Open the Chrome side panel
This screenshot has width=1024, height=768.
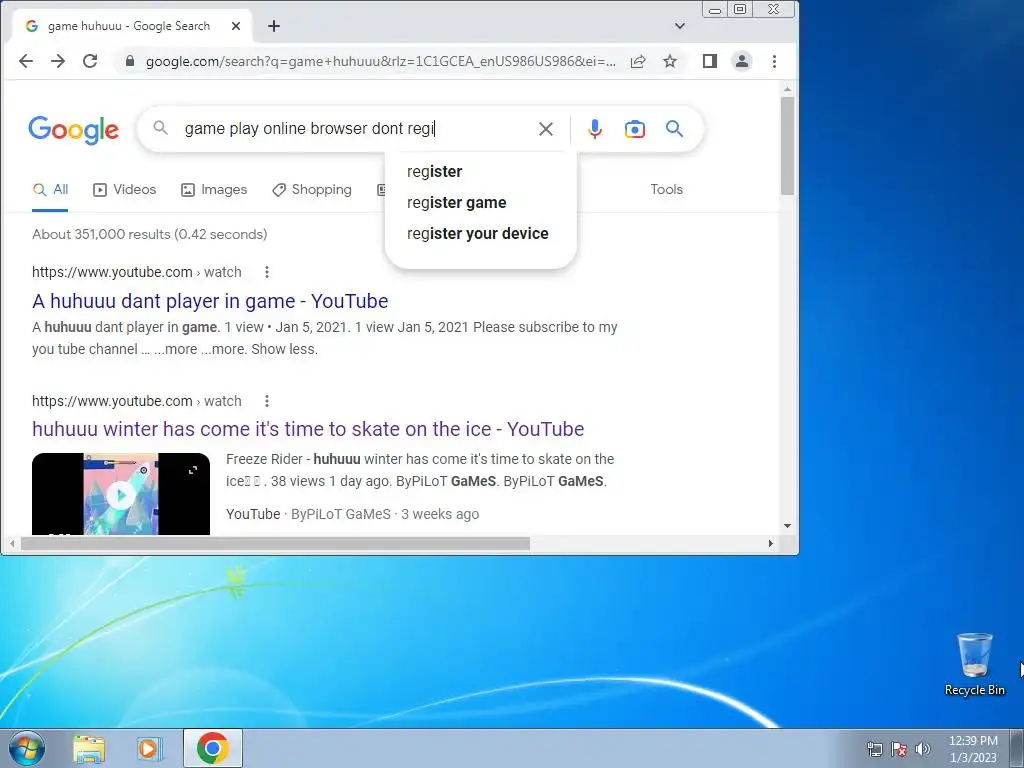pos(710,61)
